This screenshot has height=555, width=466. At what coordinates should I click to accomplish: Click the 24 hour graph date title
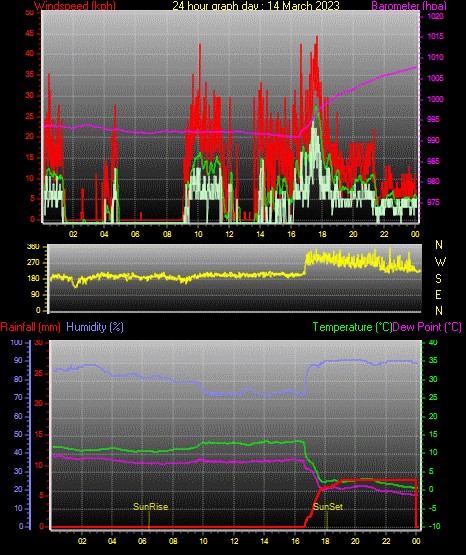(x=256, y=6)
